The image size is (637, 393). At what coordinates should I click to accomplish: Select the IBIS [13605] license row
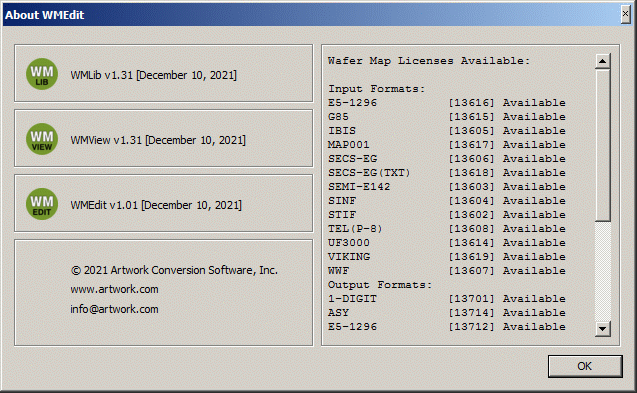pyautogui.click(x=447, y=131)
